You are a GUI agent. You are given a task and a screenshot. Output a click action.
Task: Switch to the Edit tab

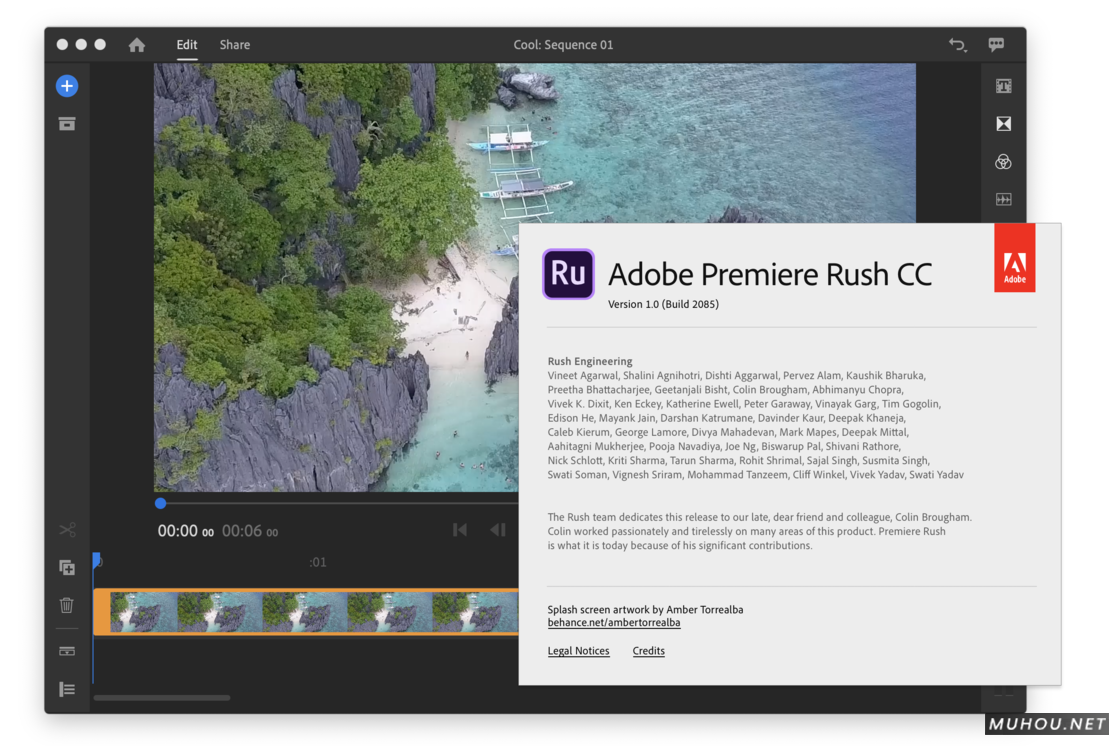coord(187,45)
